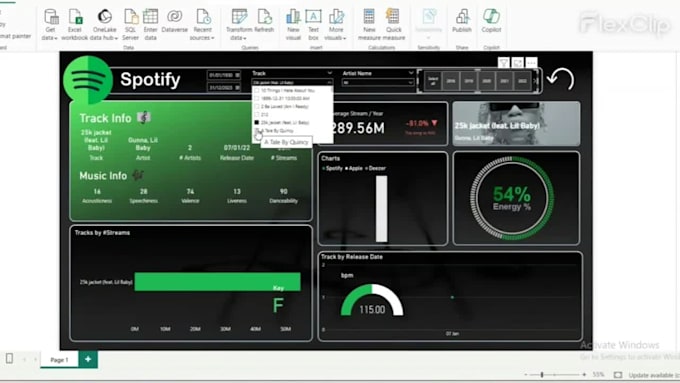Viewport: 680px width, 383px height.
Task: Filter by the first year tile after Select all
Action: (451, 81)
